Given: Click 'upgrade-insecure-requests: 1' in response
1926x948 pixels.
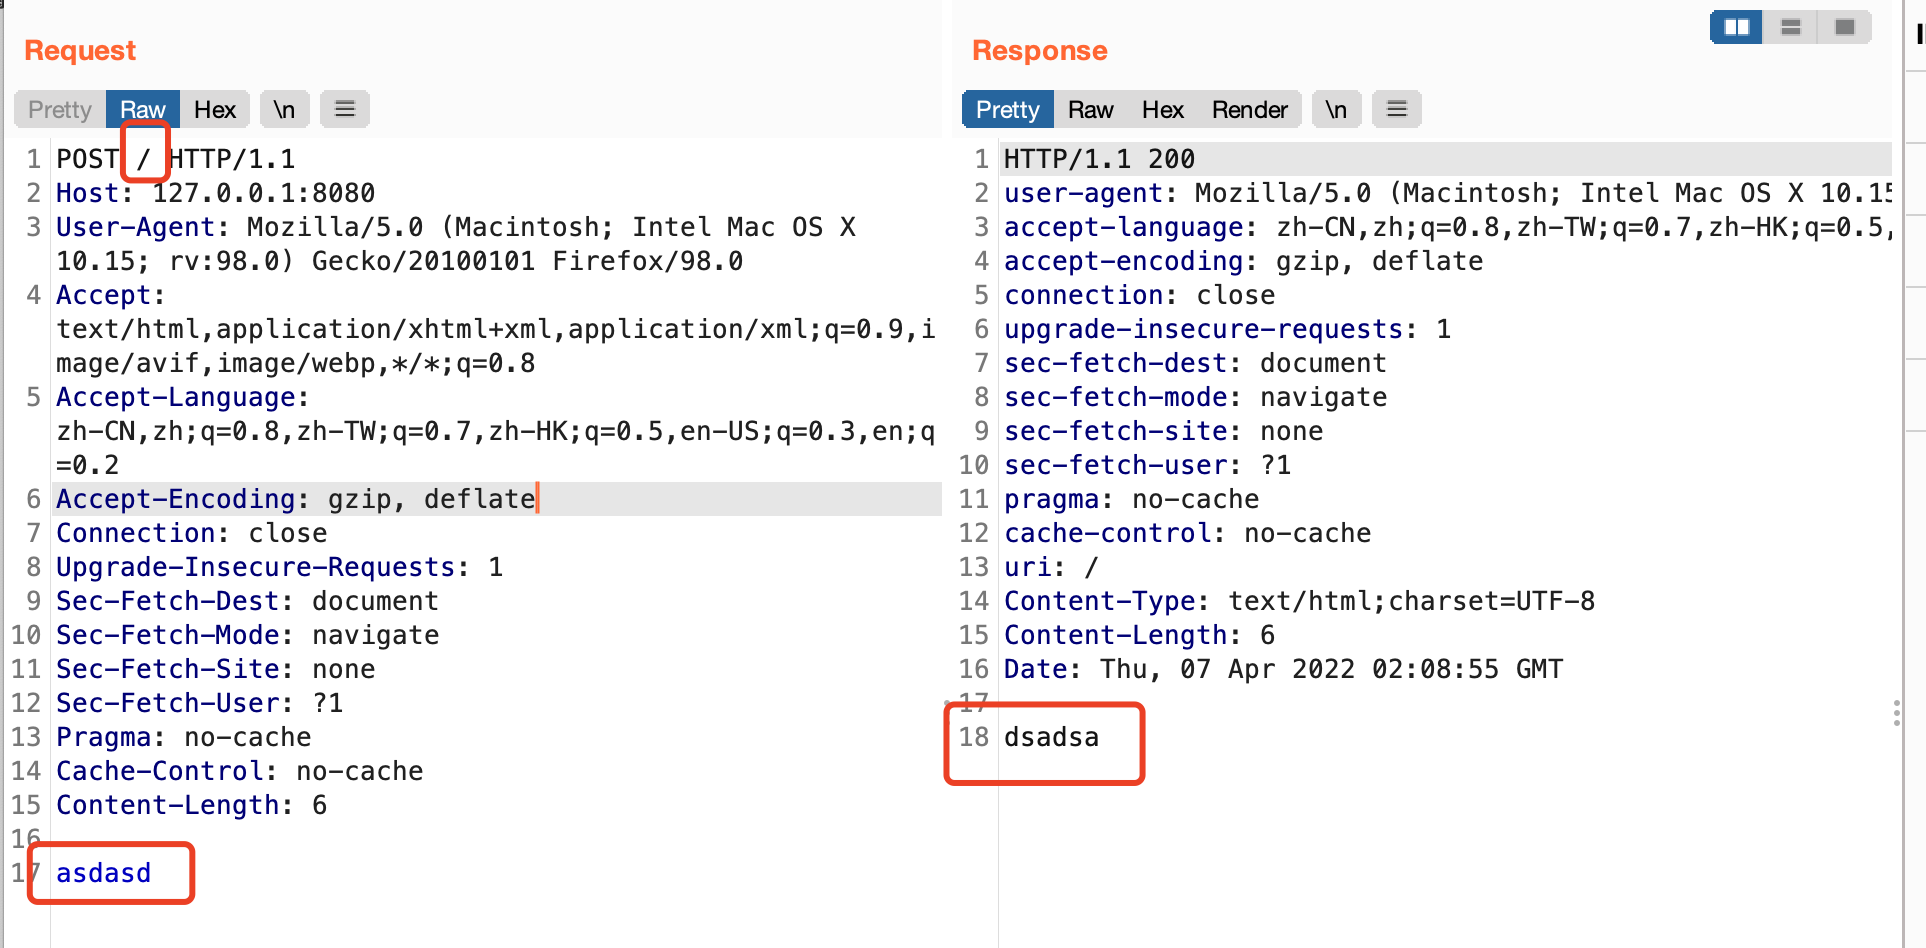Looking at the screenshot, I should click(x=1228, y=329).
